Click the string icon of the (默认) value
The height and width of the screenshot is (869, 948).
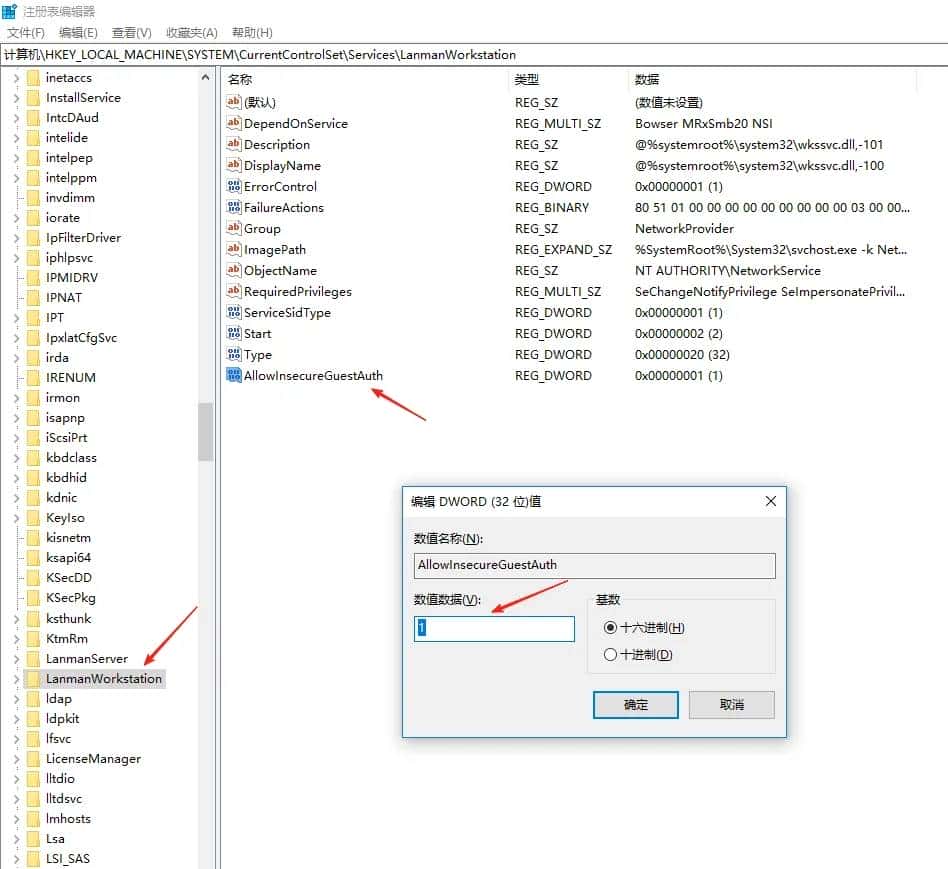233,102
